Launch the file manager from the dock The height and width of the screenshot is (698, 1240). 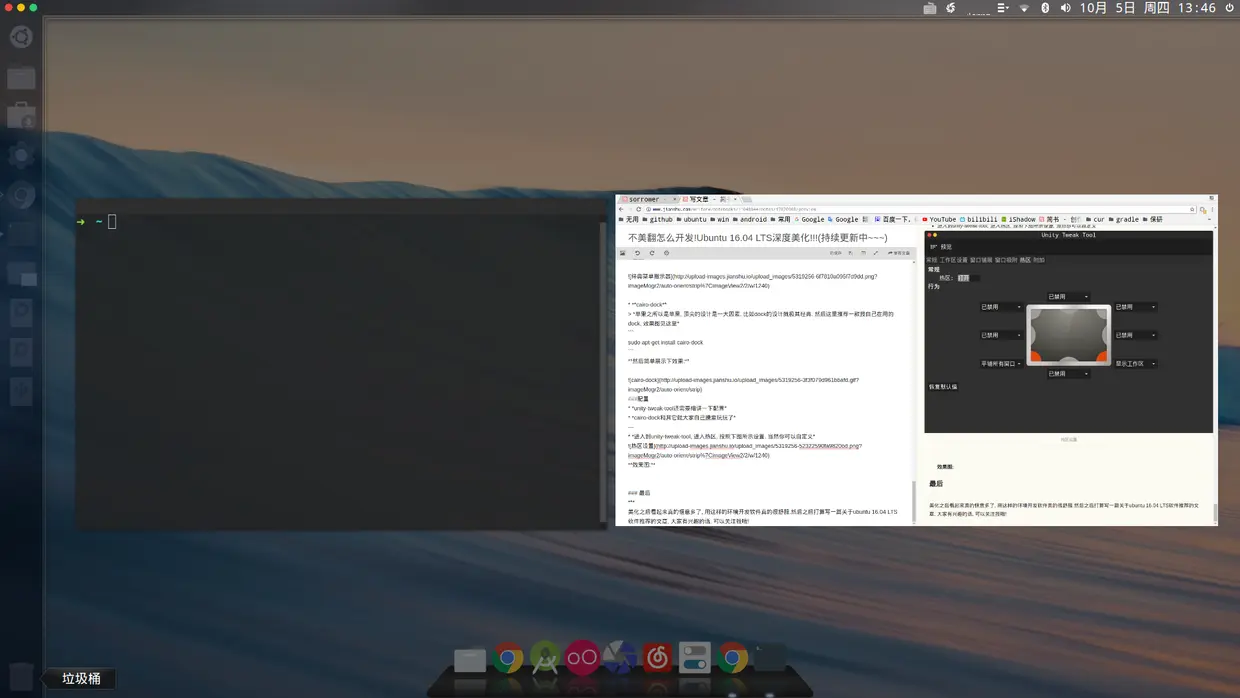point(470,660)
